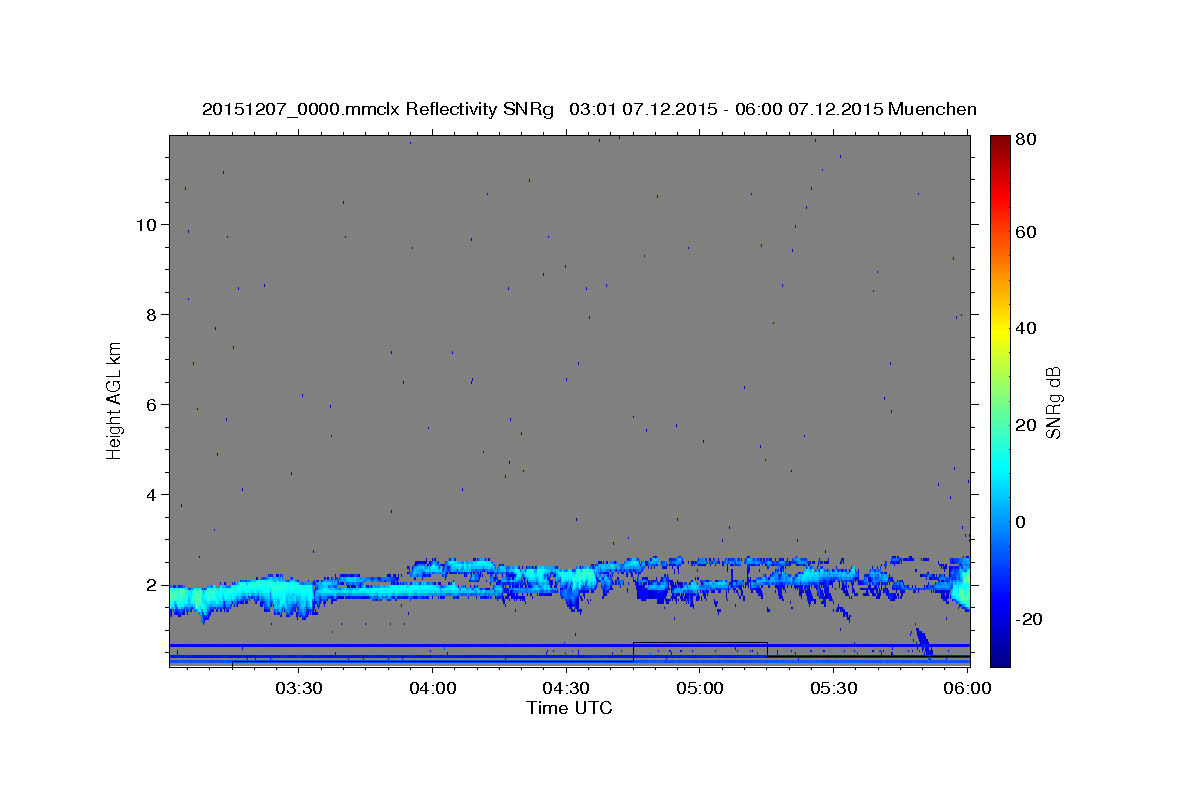Click the 04:30 time tick label
Image resolution: width=1200 pixels, height=800 pixels.
point(566,689)
